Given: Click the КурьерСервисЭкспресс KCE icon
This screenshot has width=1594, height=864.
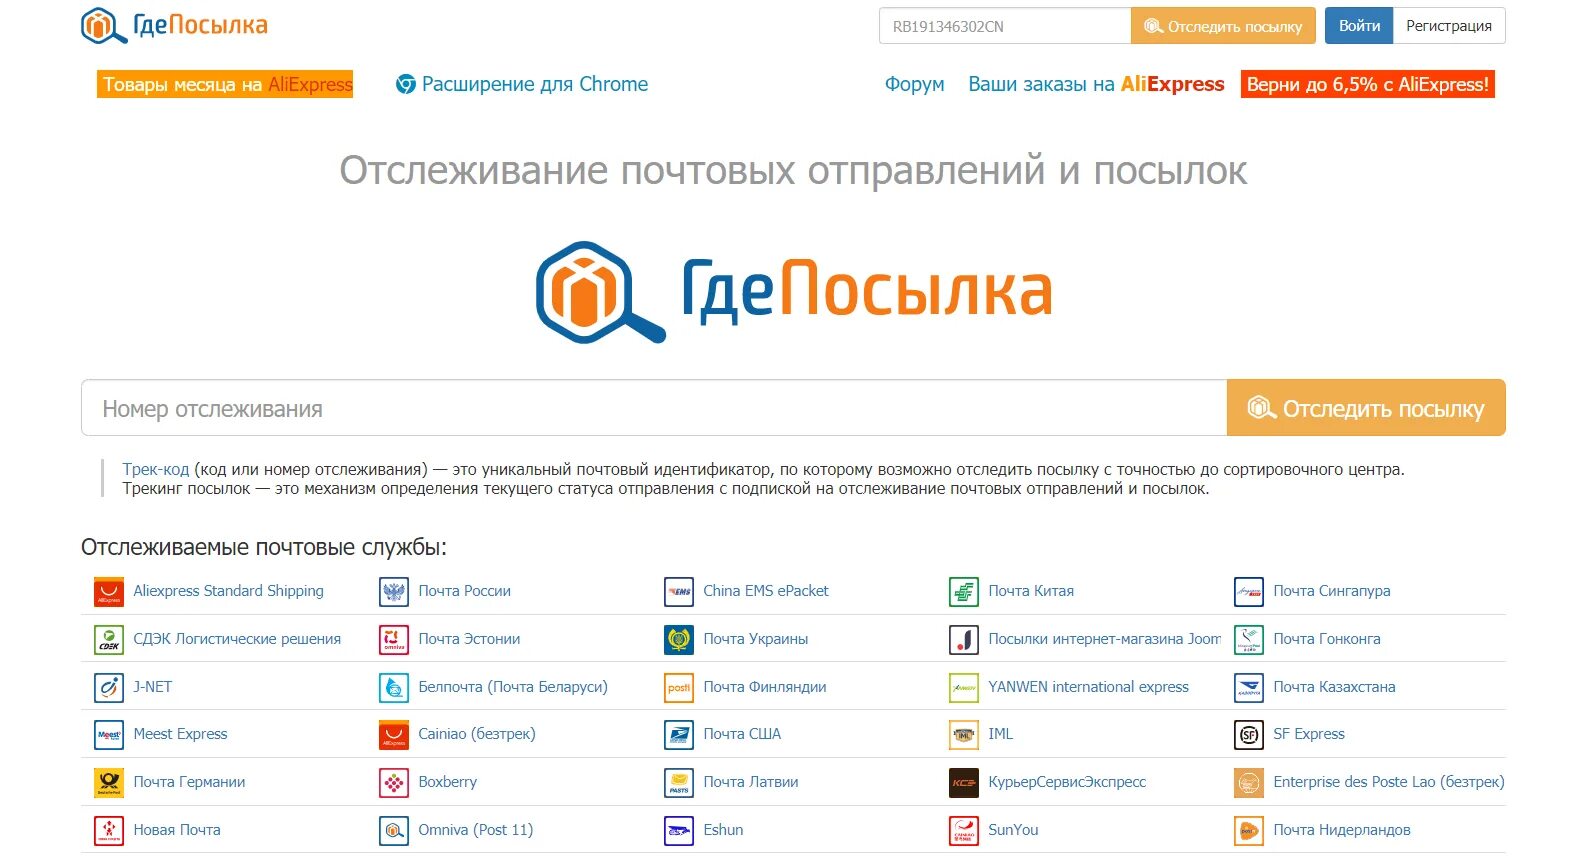Looking at the screenshot, I should tap(964, 783).
